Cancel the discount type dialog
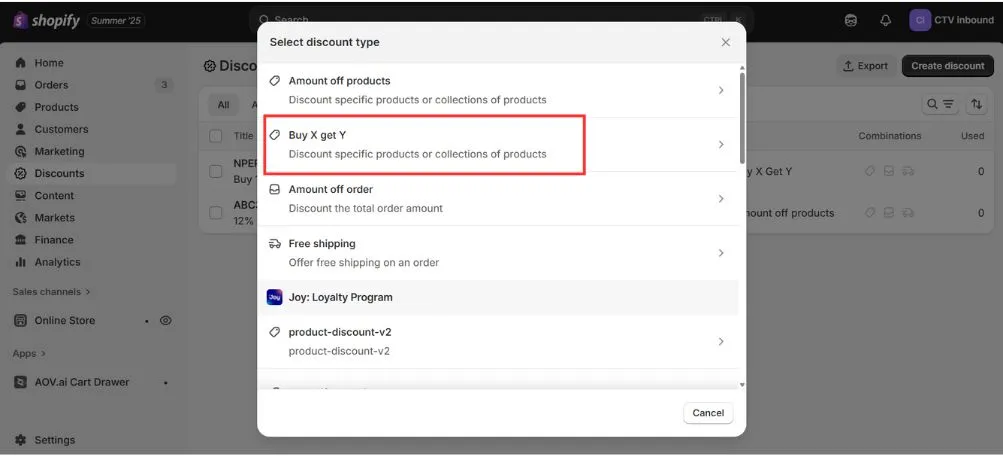Image resolution: width=1003 pixels, height=456 pixels. [x=708, y=413]
